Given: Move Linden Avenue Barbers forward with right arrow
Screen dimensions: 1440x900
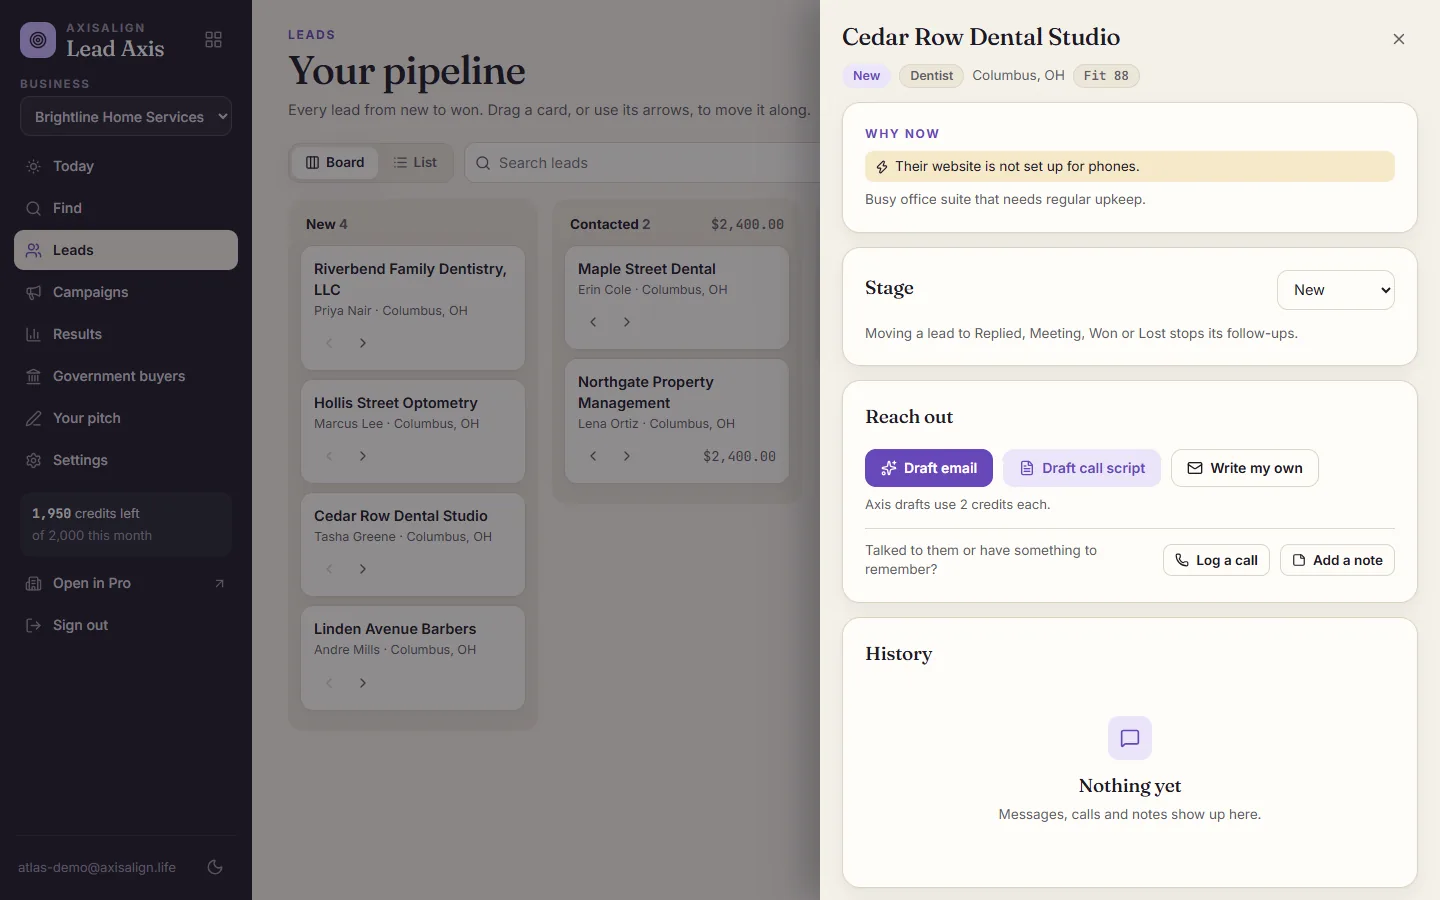Looking at the screenshot, I should 363,683.
